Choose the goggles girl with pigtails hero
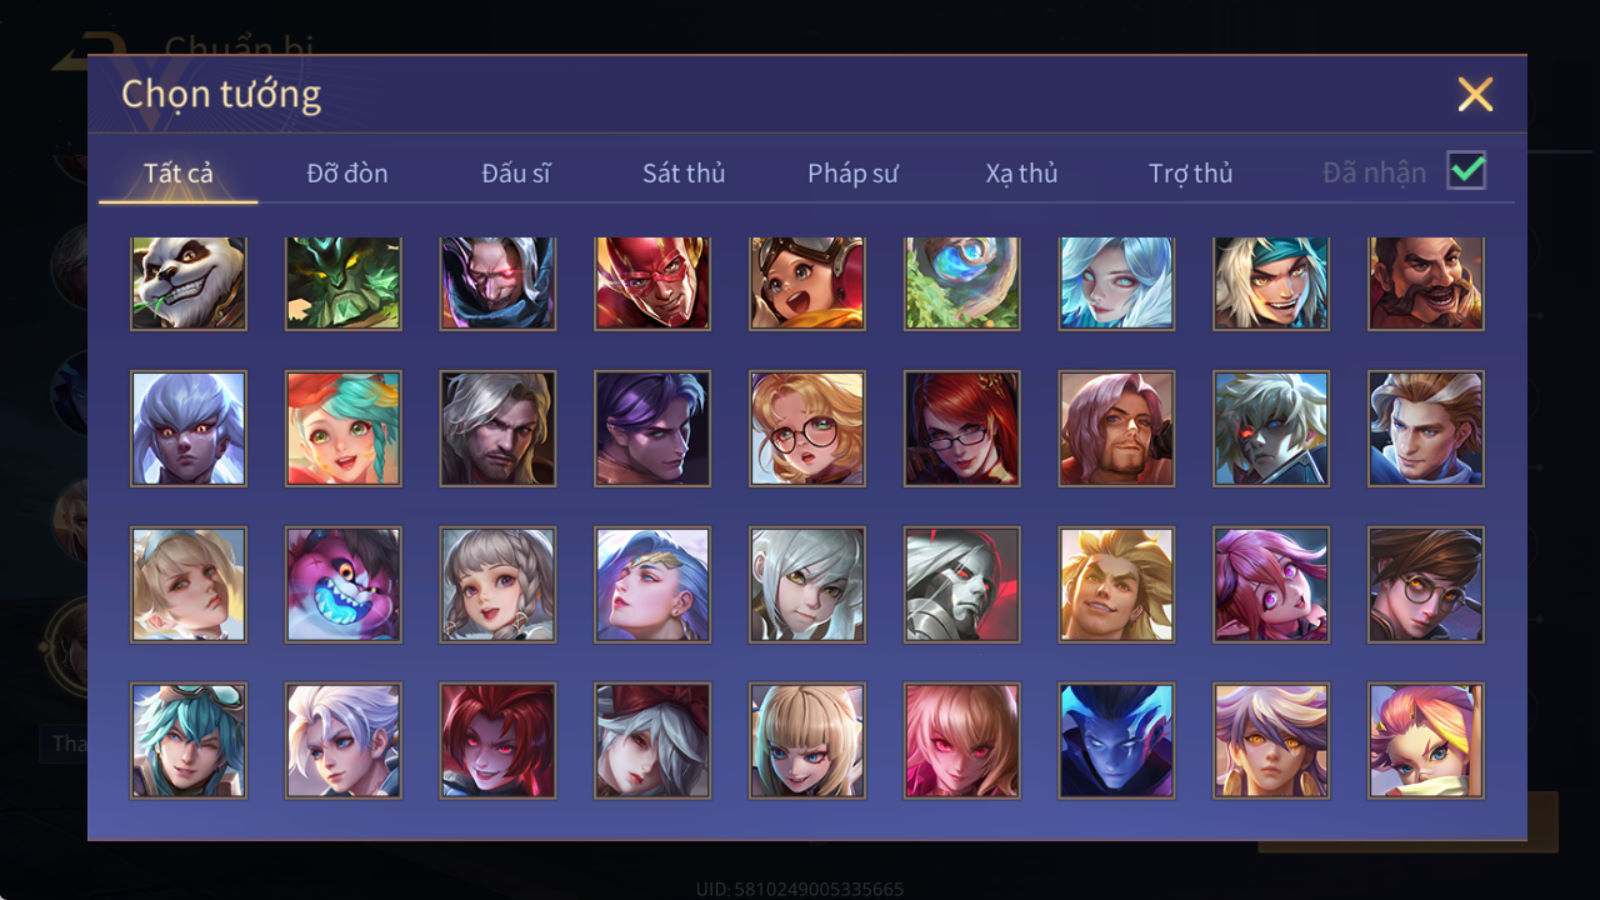Image resolution: width=1600 pixels, height=900 pixels. click(807, 283)
